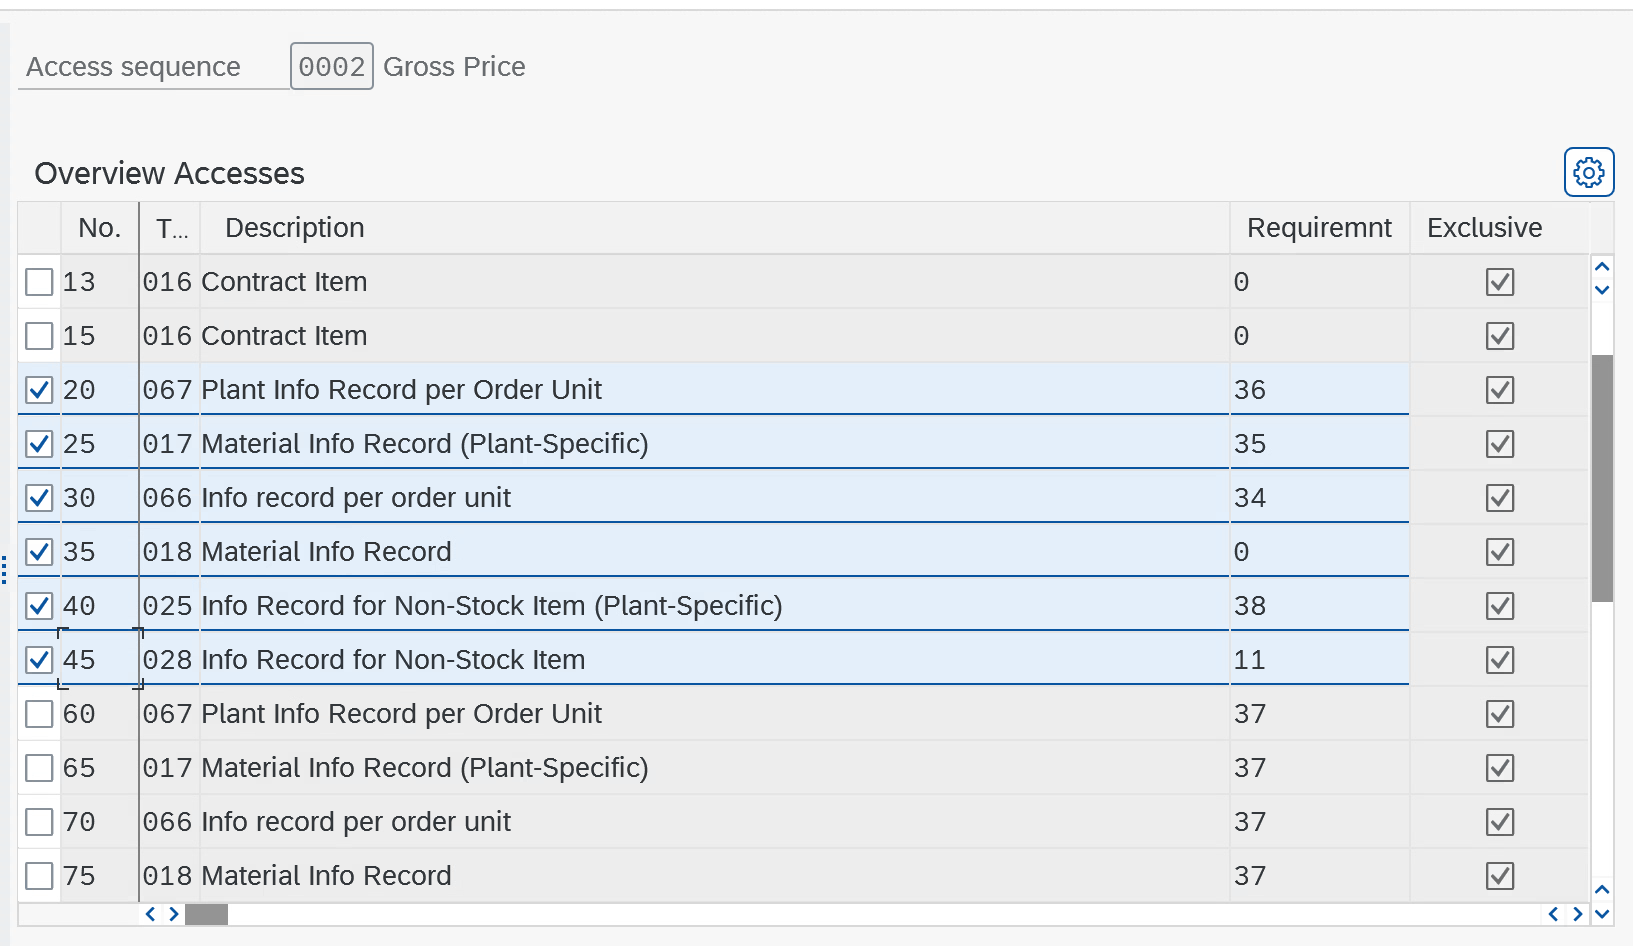Click requirement cell 36 in row 20
Screen dimensions: 1633x946
(x=1250, y=390)
